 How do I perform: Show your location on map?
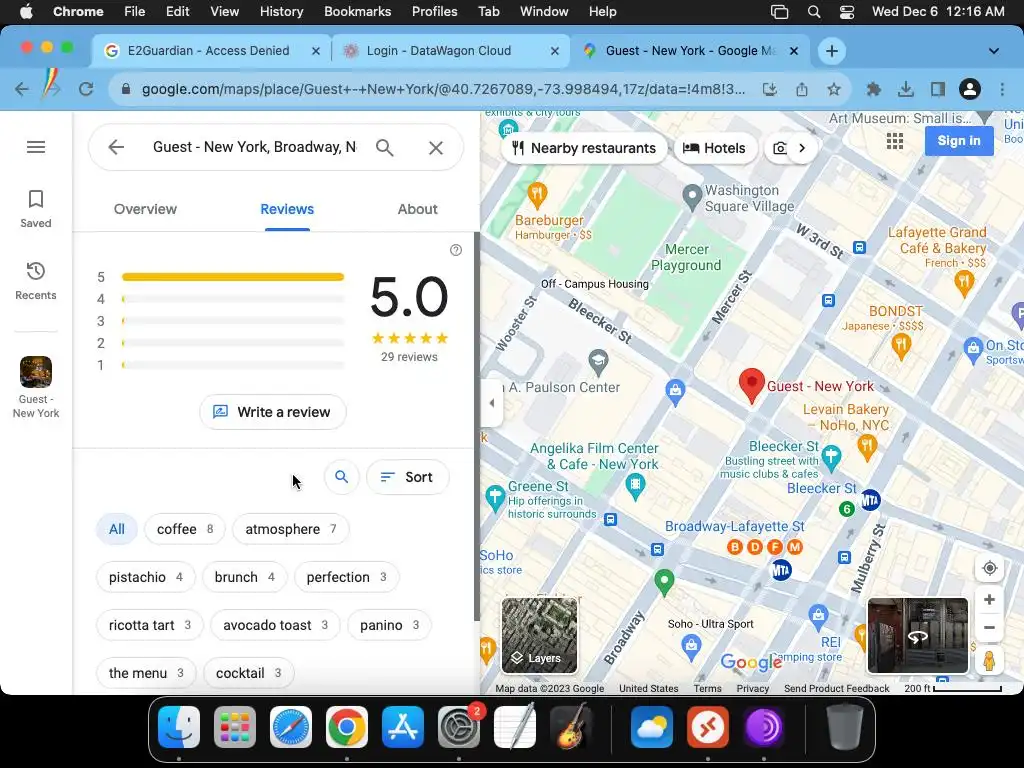pyautogui.click(x=989, y=568)
